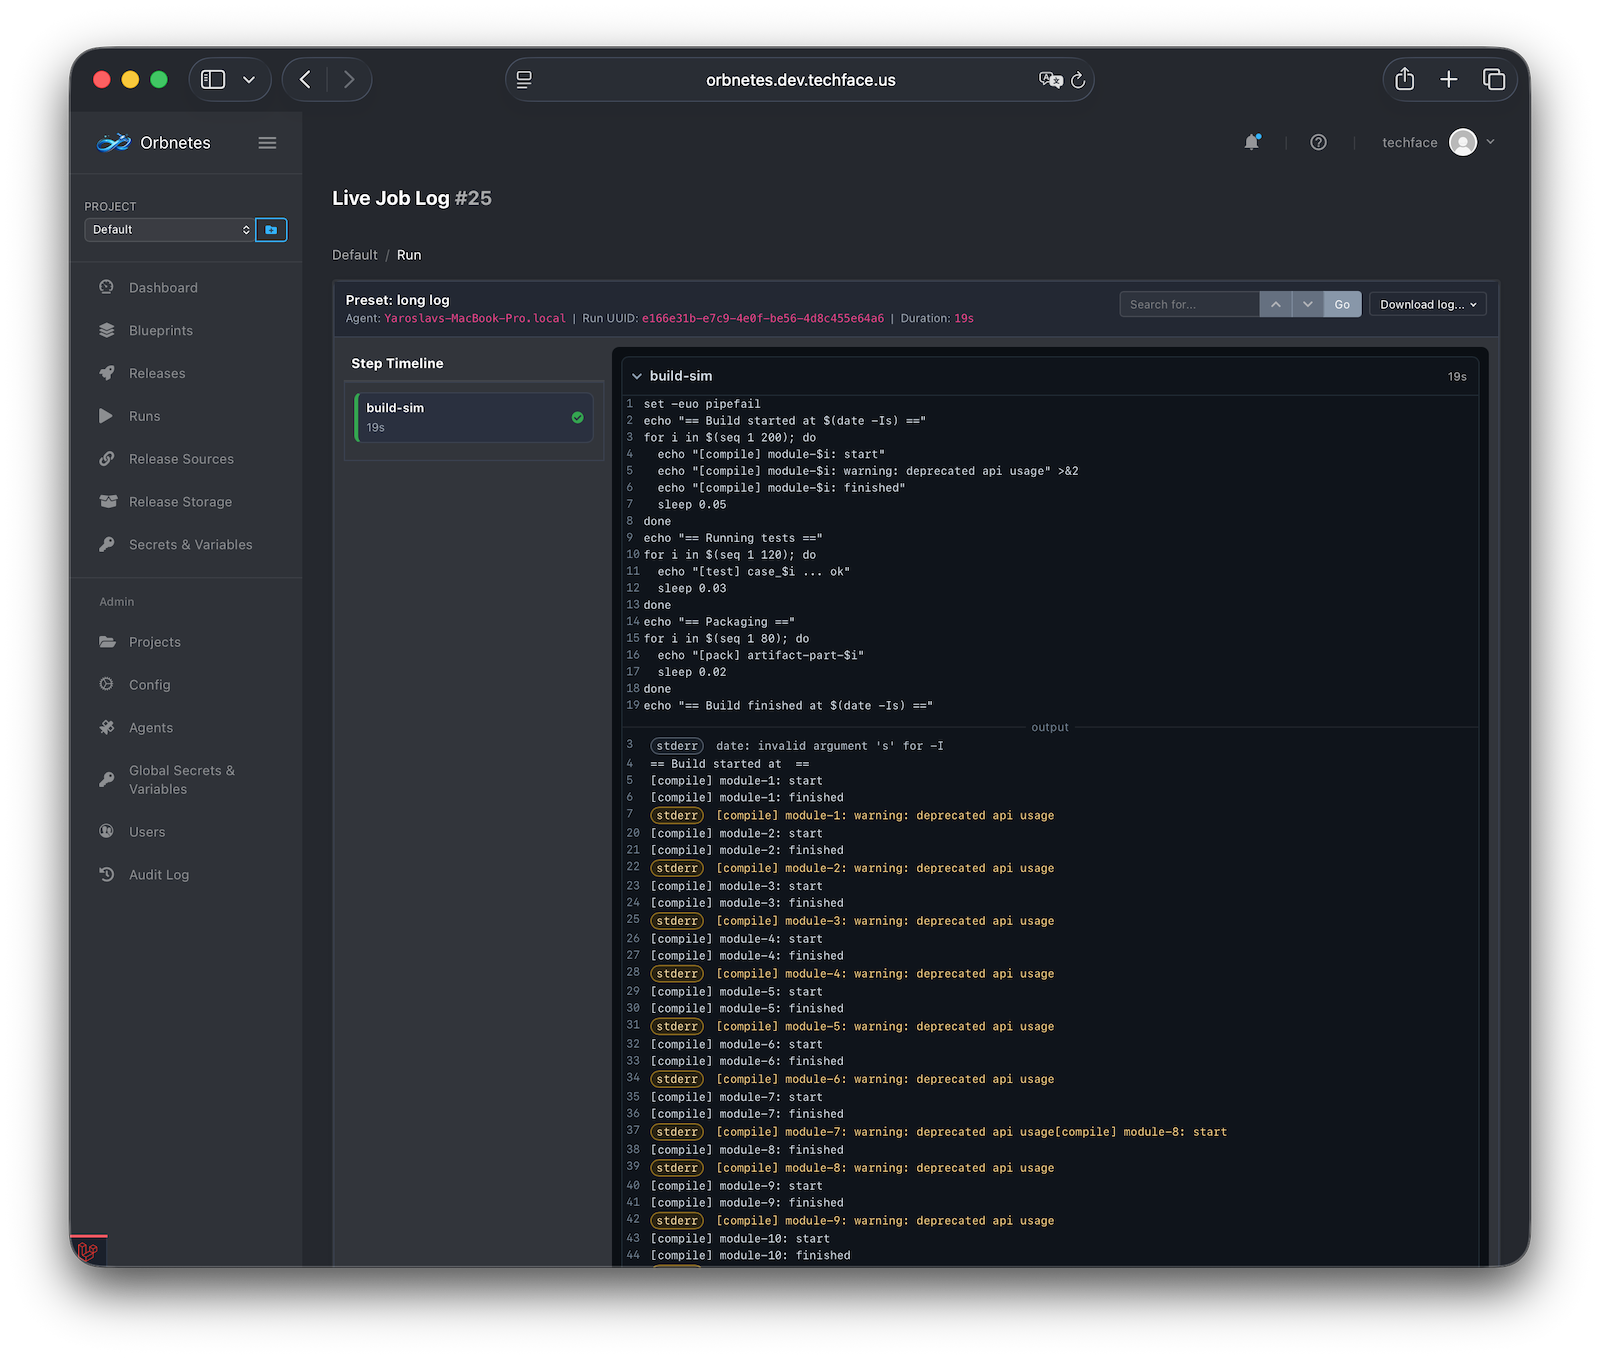Jump to previous search match arrow
This screenshot has height=1359, width=1600.
1275,304
